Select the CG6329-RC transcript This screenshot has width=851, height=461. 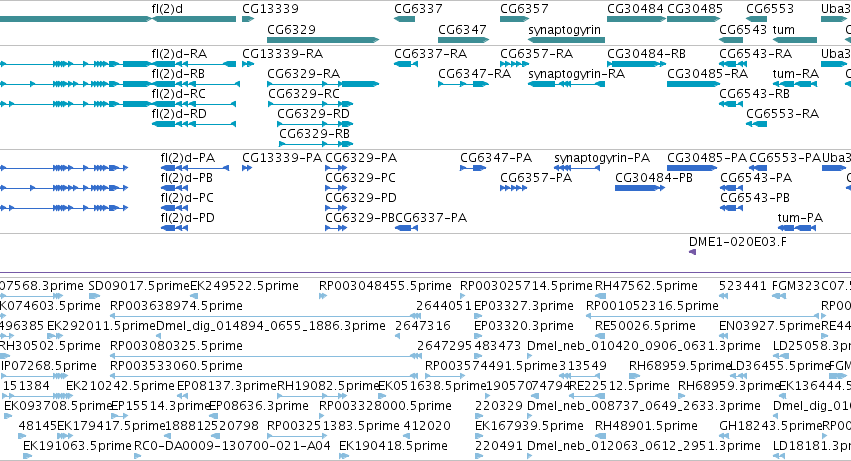click(310, 104)
